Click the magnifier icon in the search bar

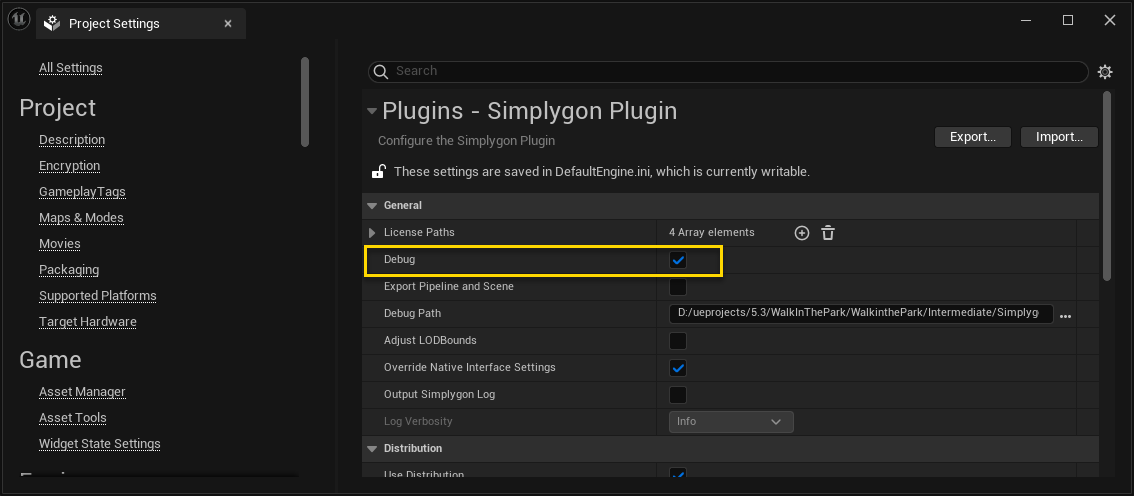pyautogui.click(x=381, y=71)
